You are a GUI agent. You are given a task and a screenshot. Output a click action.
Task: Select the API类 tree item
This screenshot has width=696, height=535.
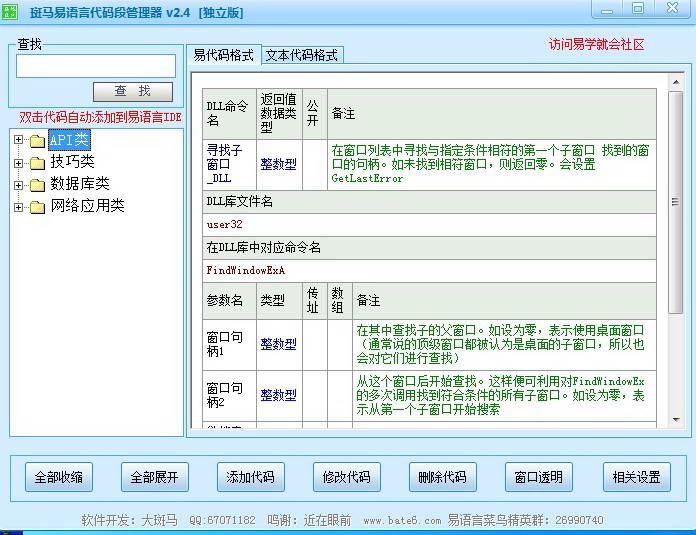[69, 140]
